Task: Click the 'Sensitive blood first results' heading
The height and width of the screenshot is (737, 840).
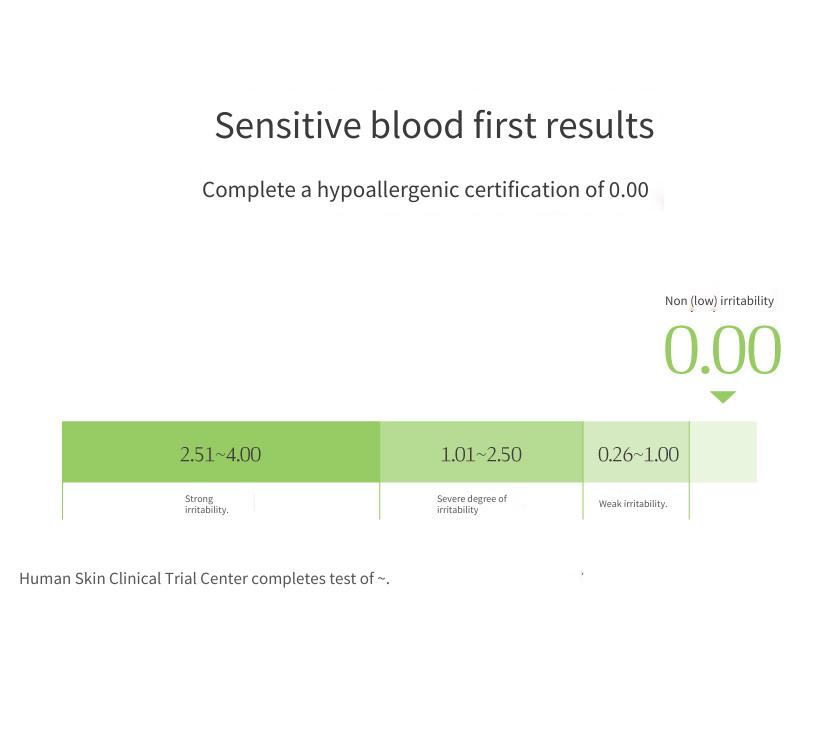Action: tap(434, 126)
